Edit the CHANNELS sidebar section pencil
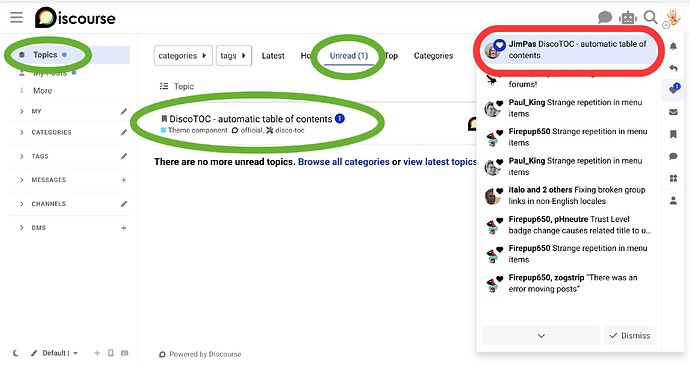The height and width of the screenshot is (365, 690). coord(124,204)
